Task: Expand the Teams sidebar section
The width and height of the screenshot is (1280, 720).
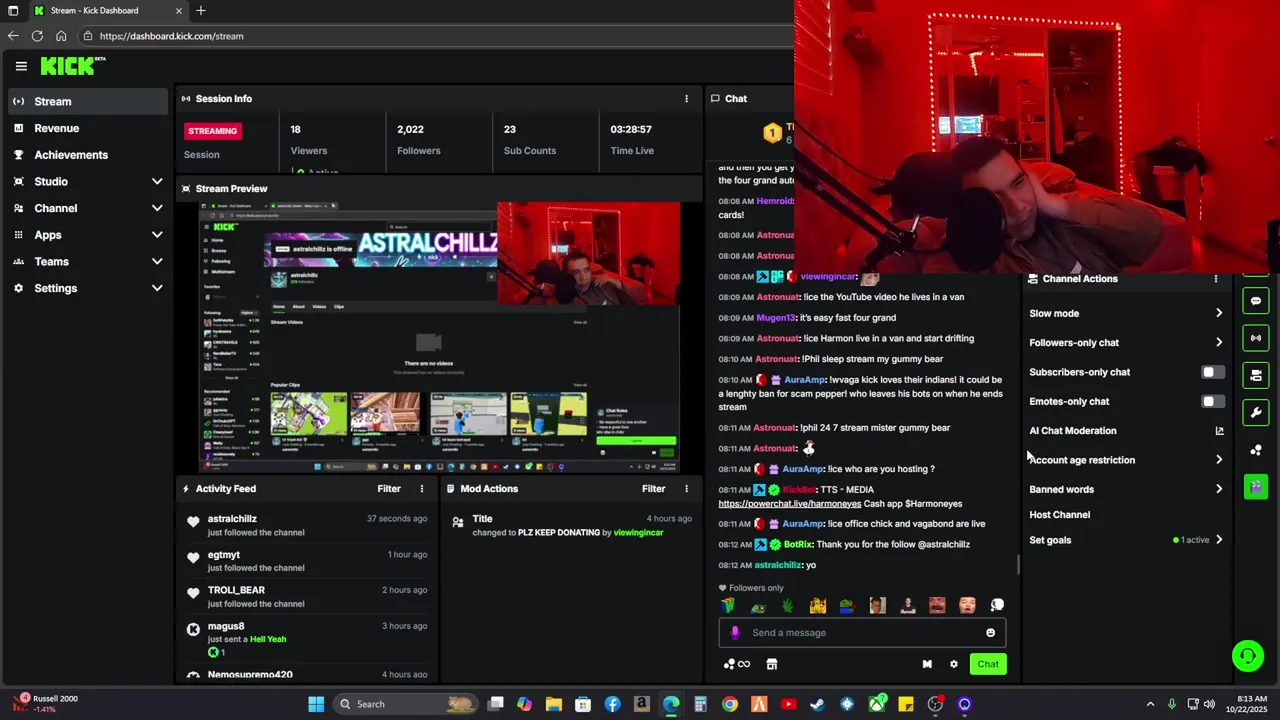Action: coord(157,262)
